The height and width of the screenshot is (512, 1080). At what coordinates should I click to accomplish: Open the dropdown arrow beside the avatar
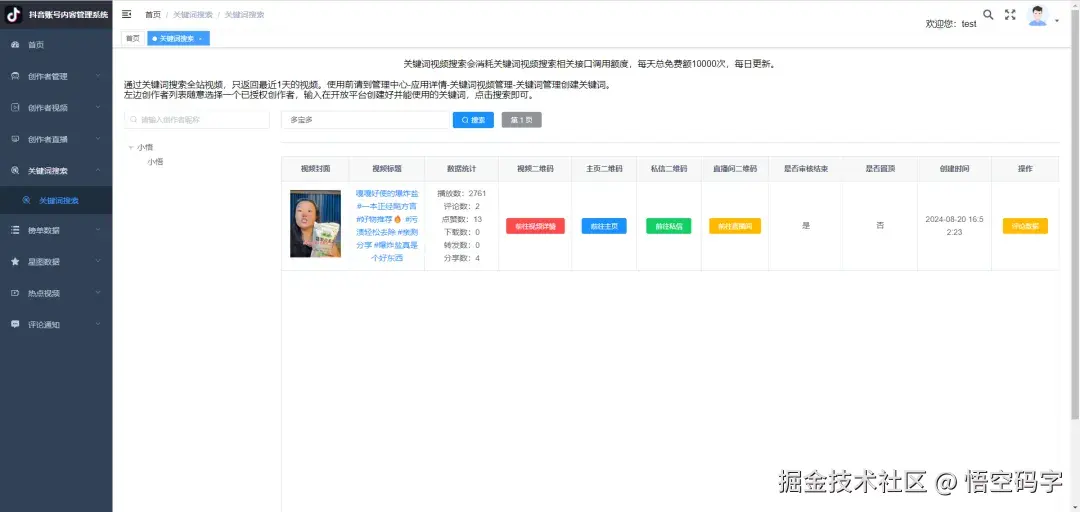(x=1057, y=21)
